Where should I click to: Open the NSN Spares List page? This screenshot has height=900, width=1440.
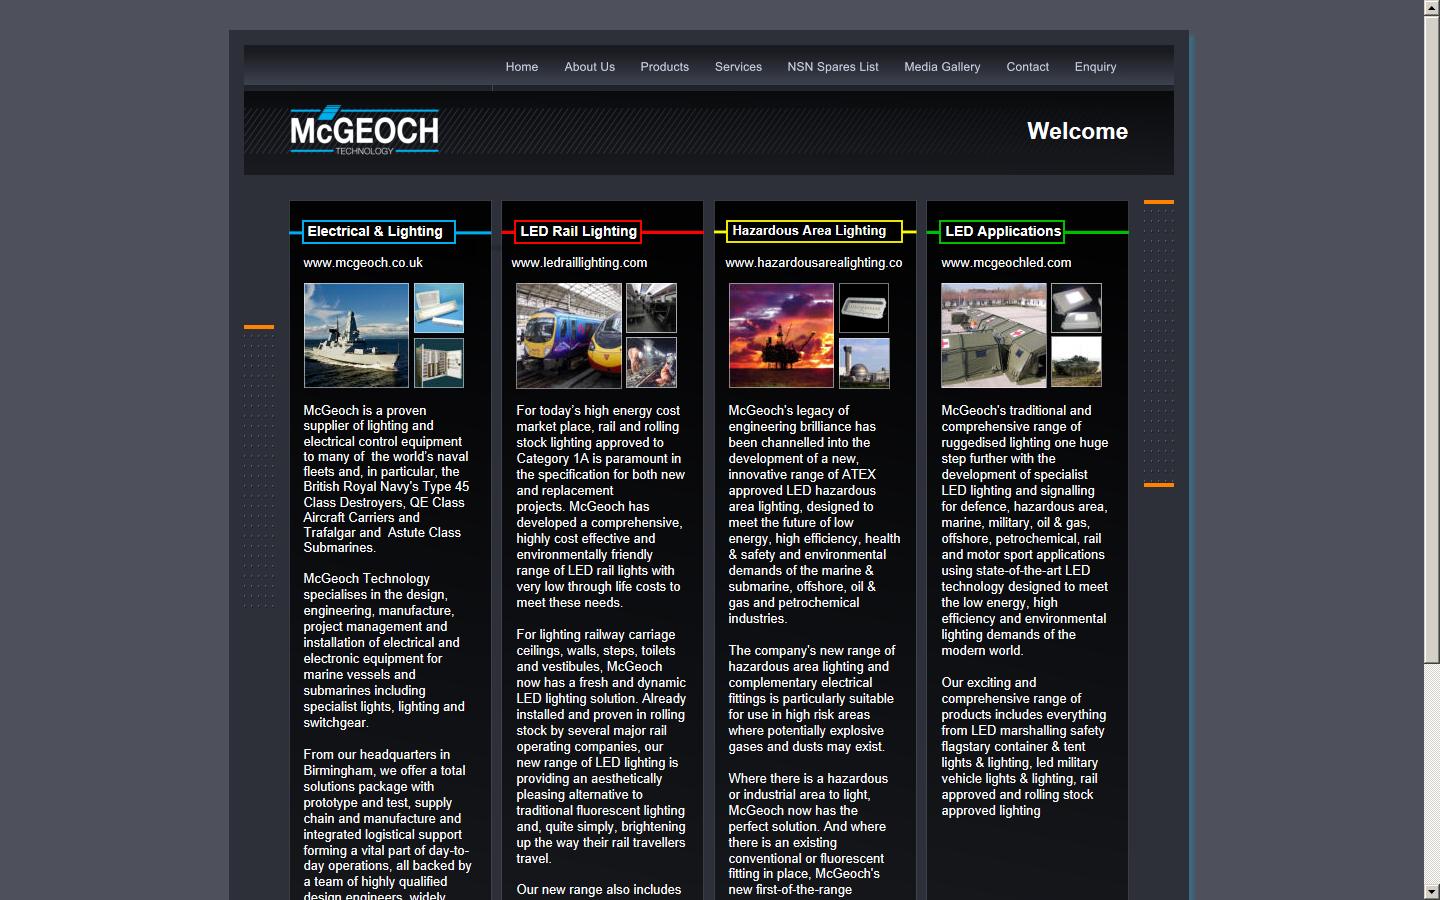pos(832,67)
